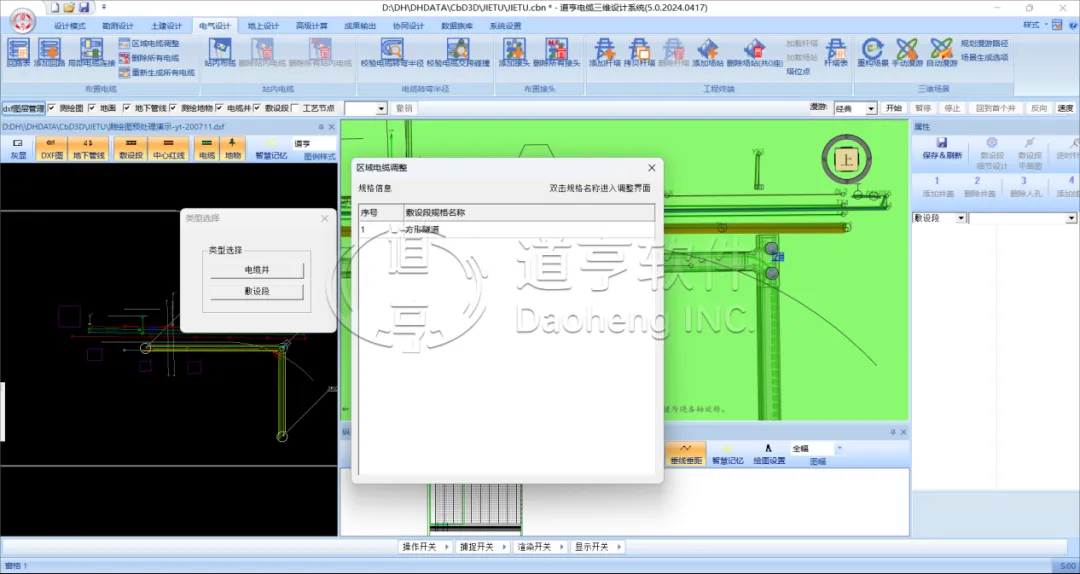Open the 成果输出 ribbon tab

[x=359, y=26]
